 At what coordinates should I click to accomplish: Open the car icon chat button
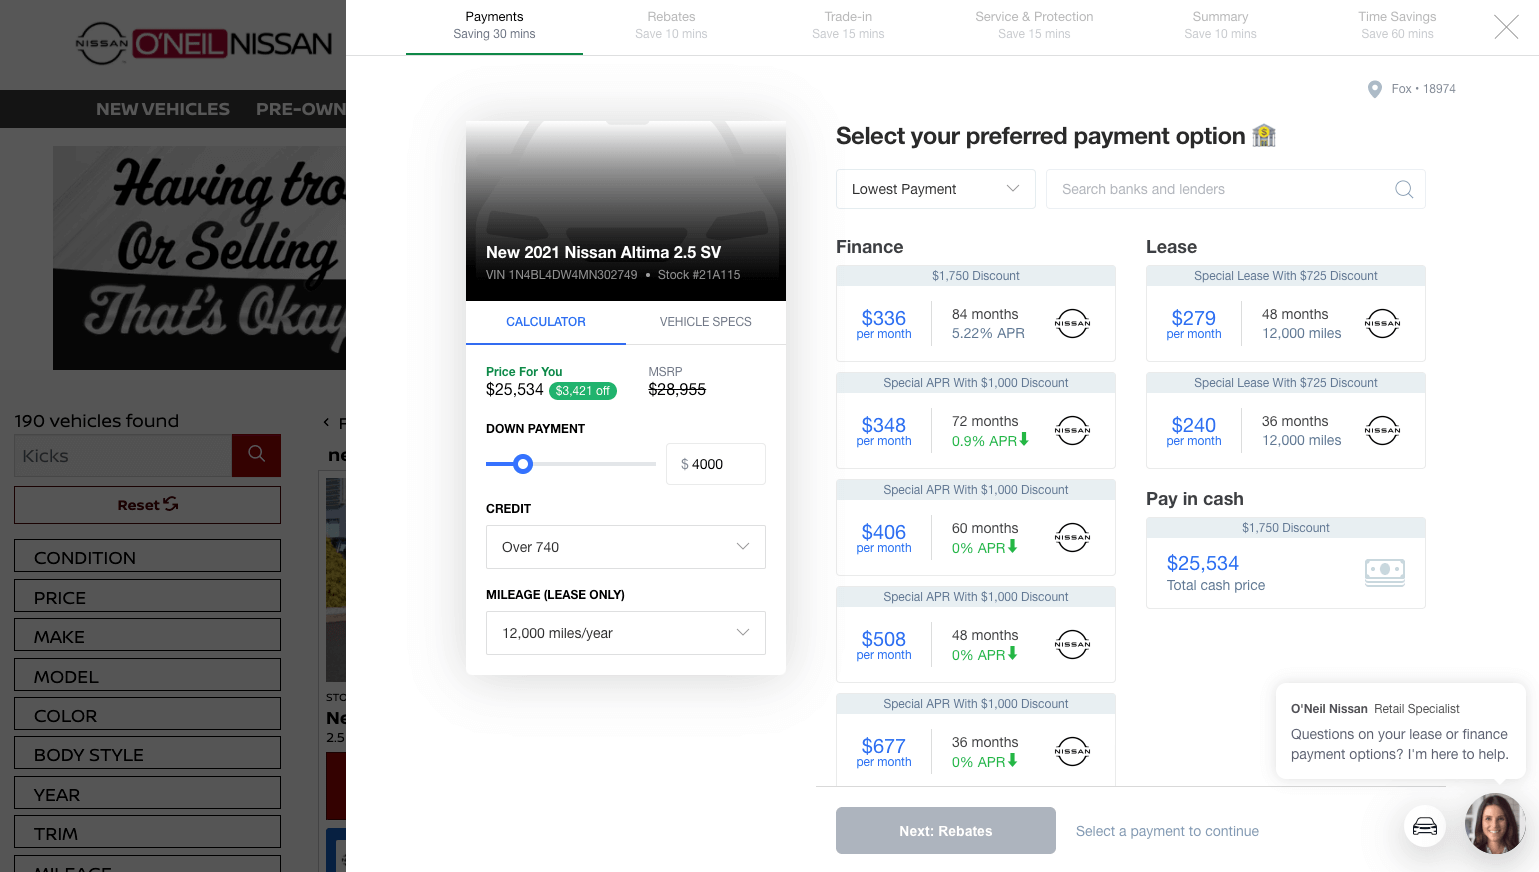click(x=1425, y=826)
